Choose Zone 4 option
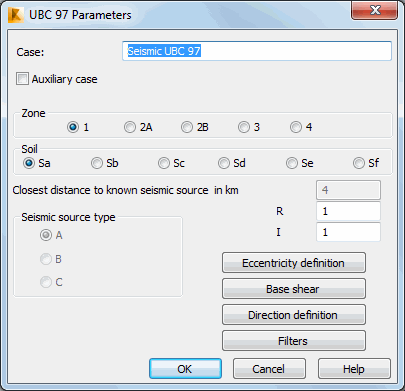405x391 pixels. 296,127
